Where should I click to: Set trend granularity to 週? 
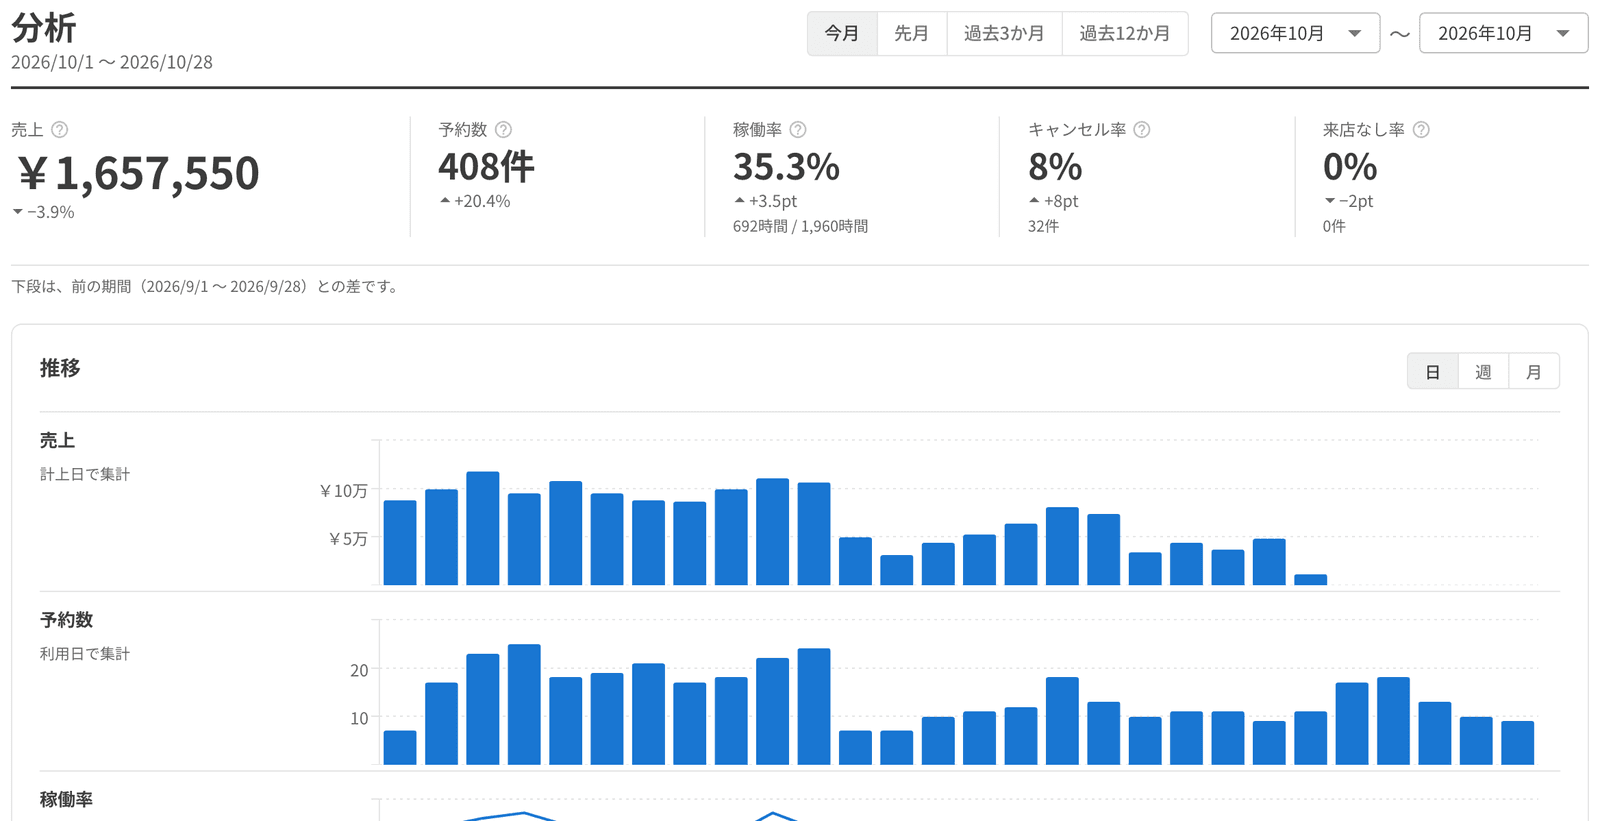coord(1483,372)
